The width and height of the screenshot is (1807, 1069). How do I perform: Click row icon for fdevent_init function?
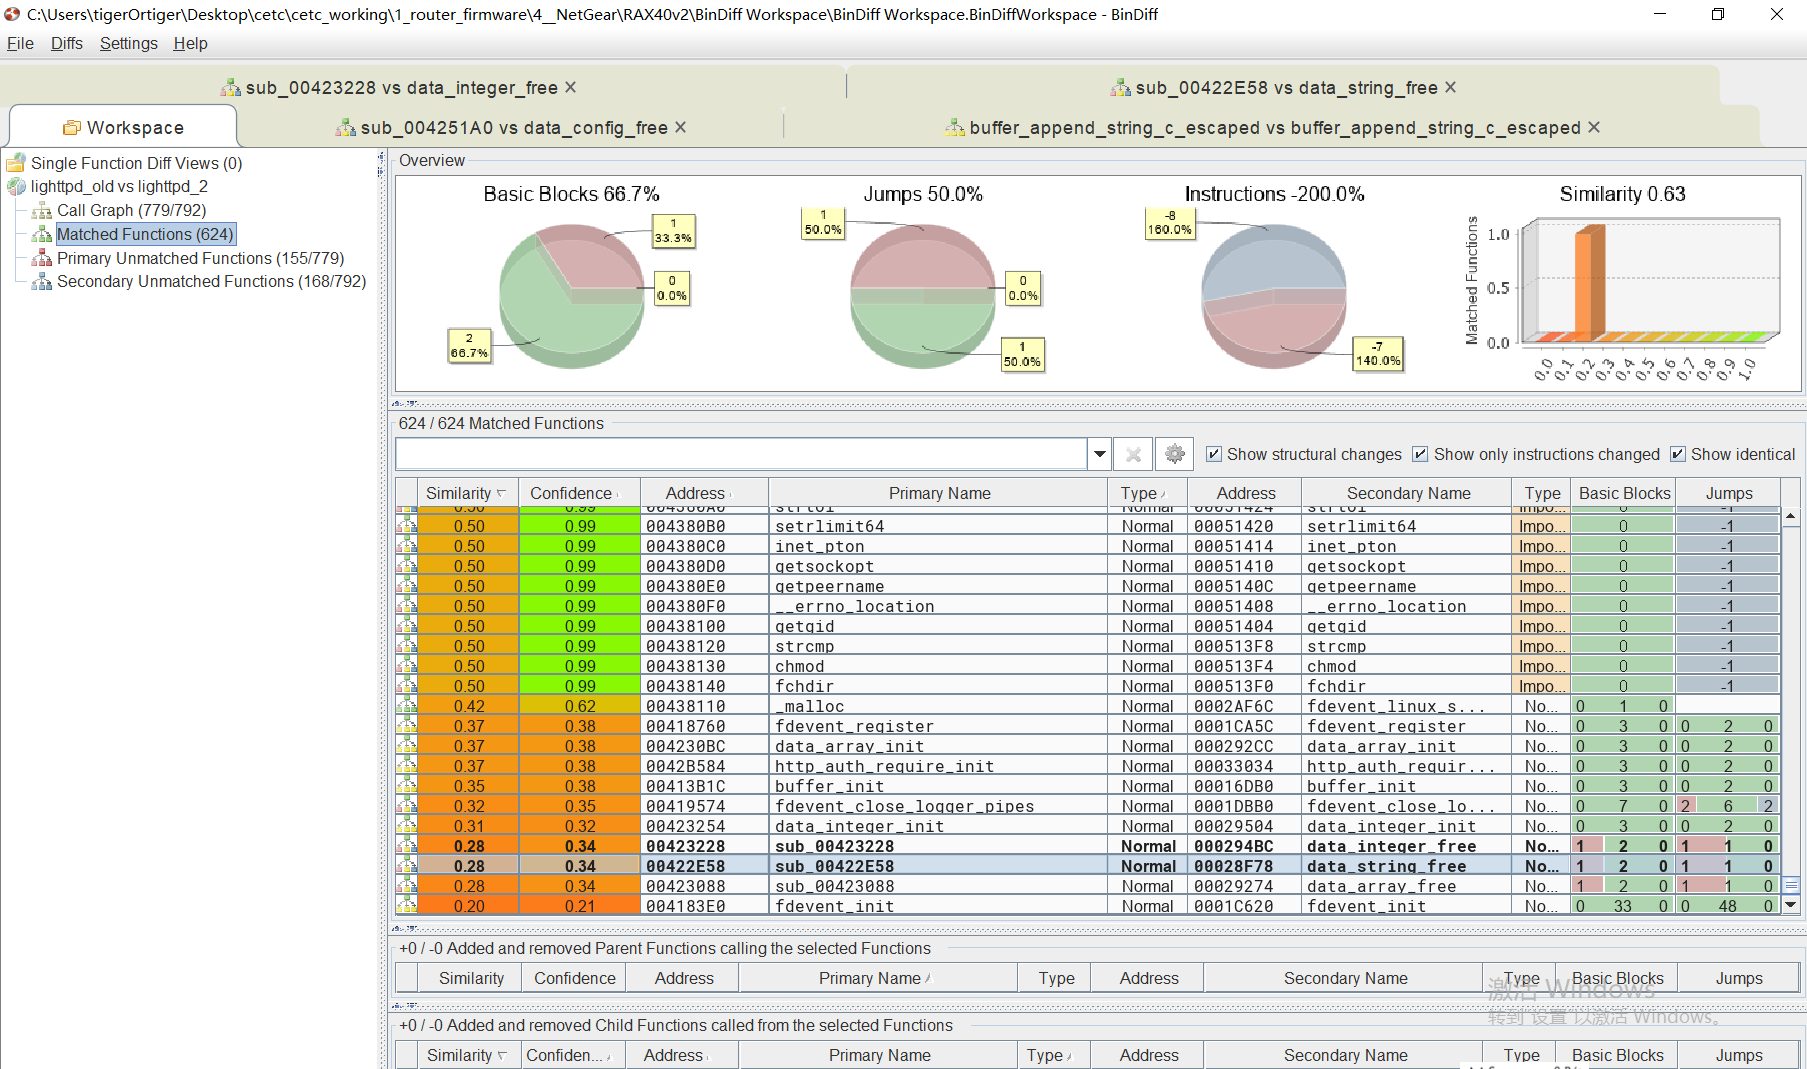(x=407, y=906)
